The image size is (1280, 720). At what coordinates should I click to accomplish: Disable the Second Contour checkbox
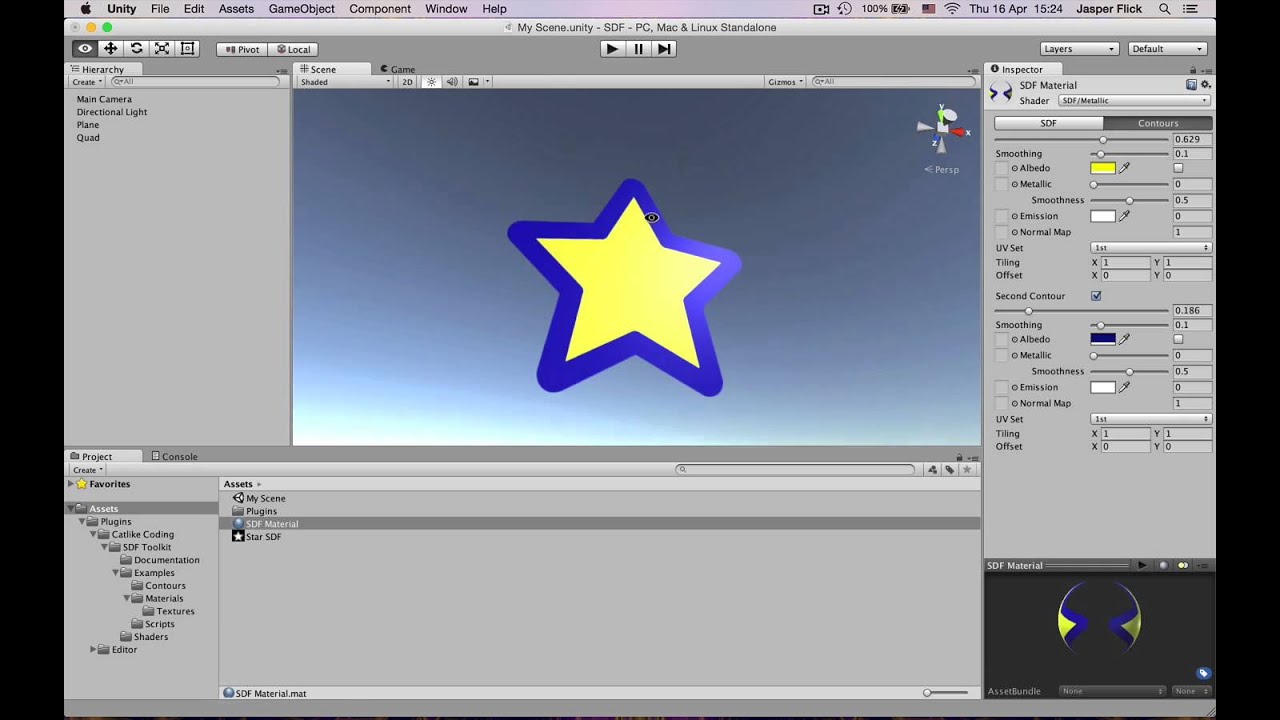click(x=1098, y=295)
